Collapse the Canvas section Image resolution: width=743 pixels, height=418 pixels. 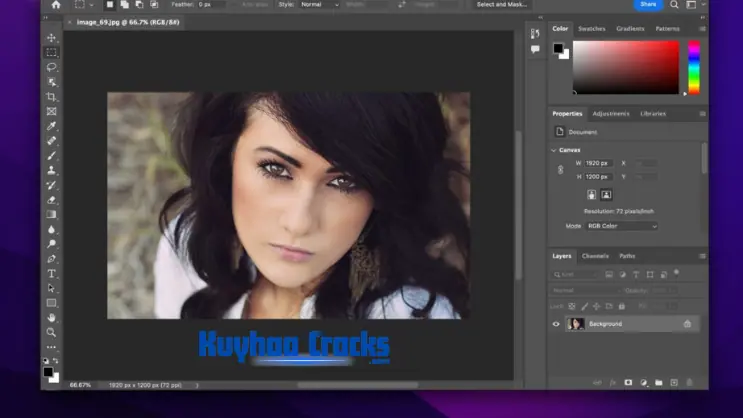coord(554,150)
